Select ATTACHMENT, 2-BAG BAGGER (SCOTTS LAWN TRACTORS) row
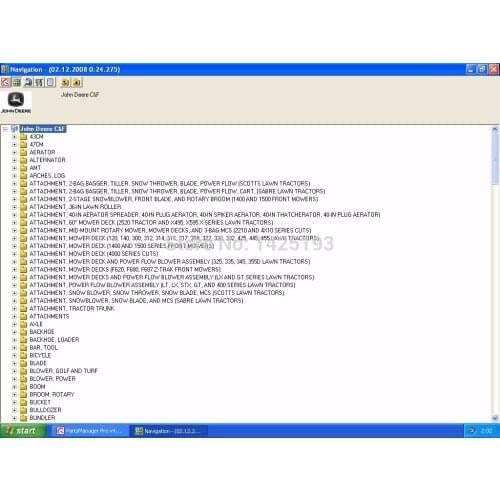Image resolution: width=500 pixels, height=500 pixels. (x=170, y=184)
